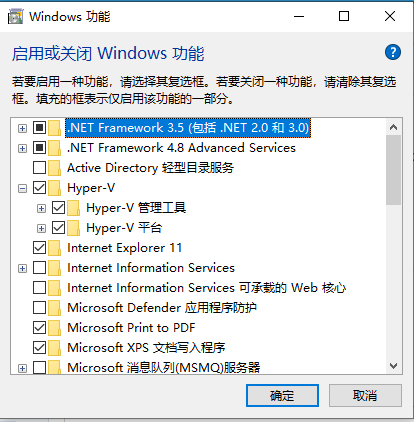This screenshot has height=422, width=414.
Task: Click folder icon next to Microsoft Print to PDF
Action: [55, 328]
